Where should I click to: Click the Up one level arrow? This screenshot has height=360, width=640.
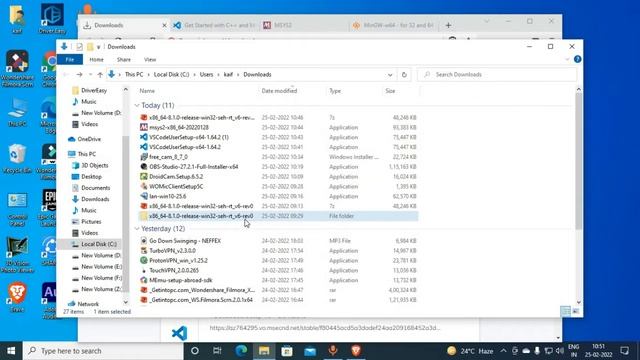click(x=100, y=75)
